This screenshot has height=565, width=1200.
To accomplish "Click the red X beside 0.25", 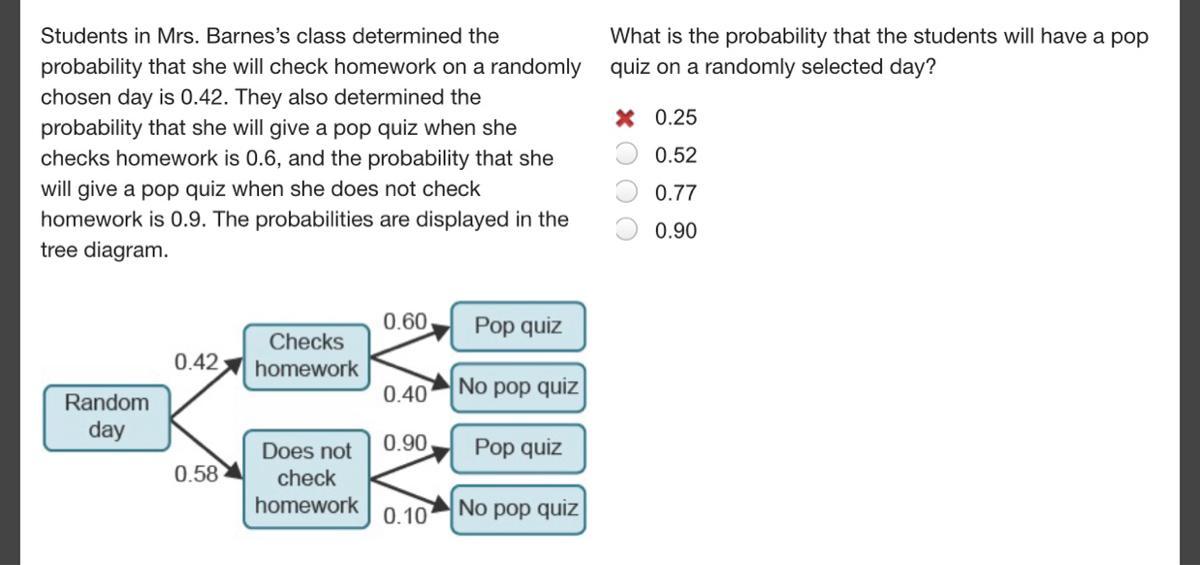I will [626, 118].
